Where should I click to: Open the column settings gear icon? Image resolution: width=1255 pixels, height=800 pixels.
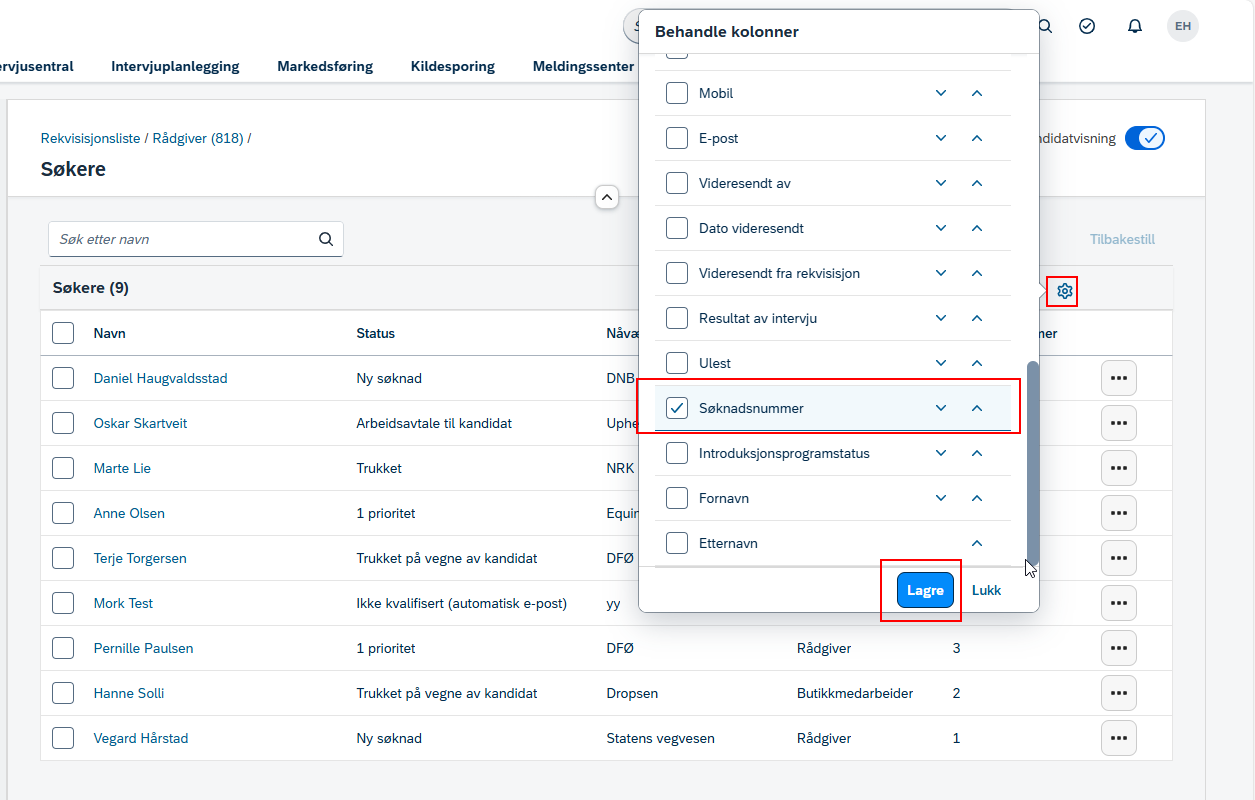[x=1064, y=291]
